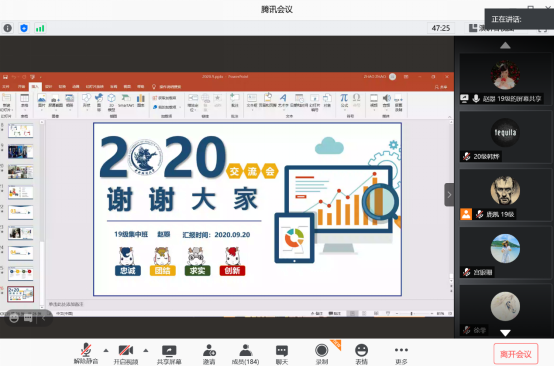
Task: Open the emoji reactions (表情)
Action: pyautogui.click(x=361, y=354)
